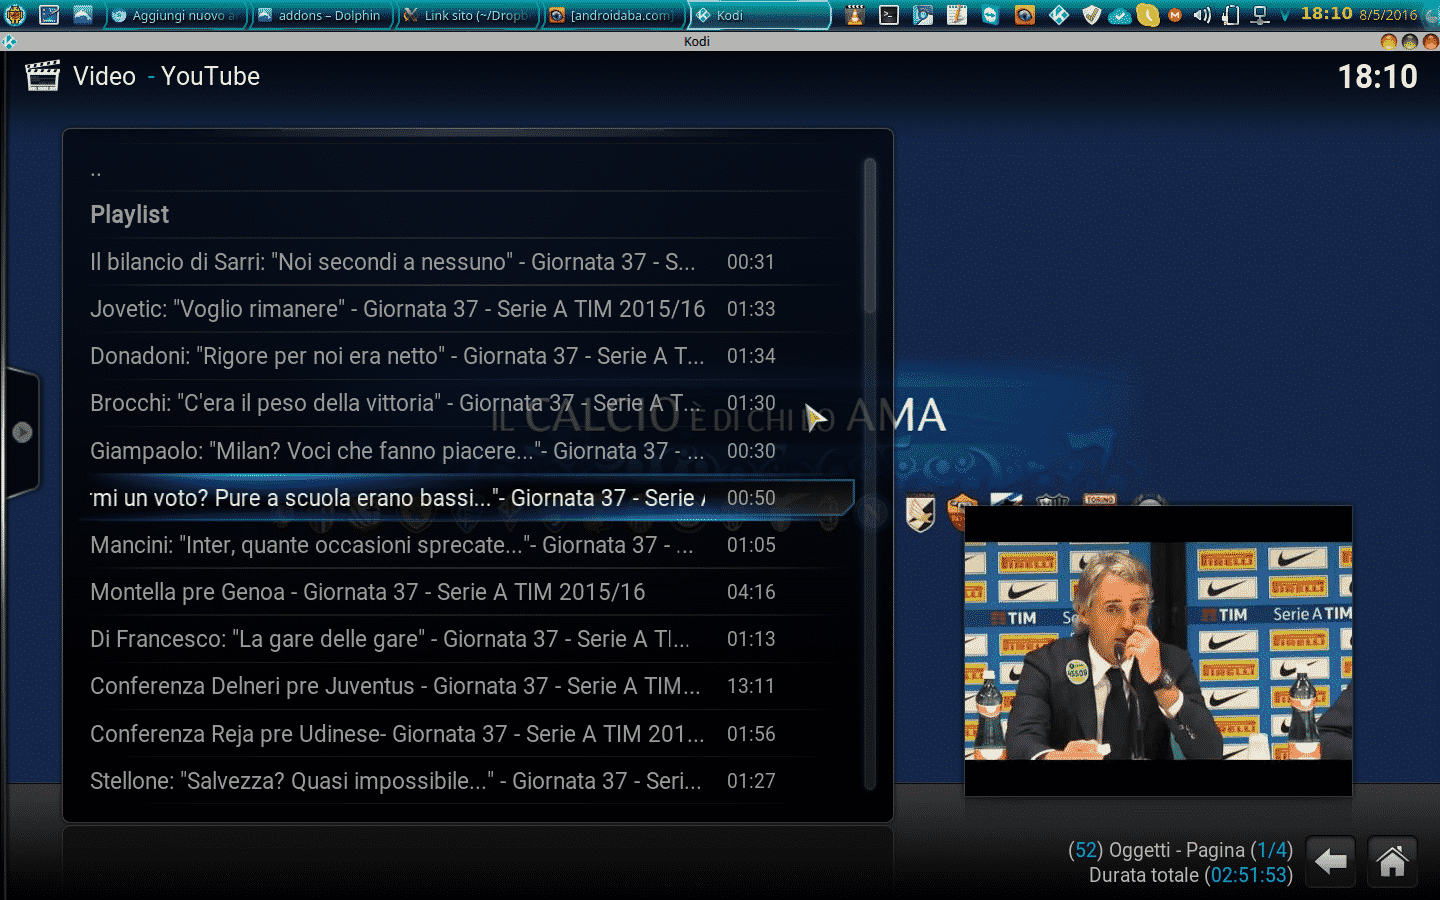The width and height of the screenshot is (1440, 900).
Task: Go to parent folder '..' entry
Action: 470,171
